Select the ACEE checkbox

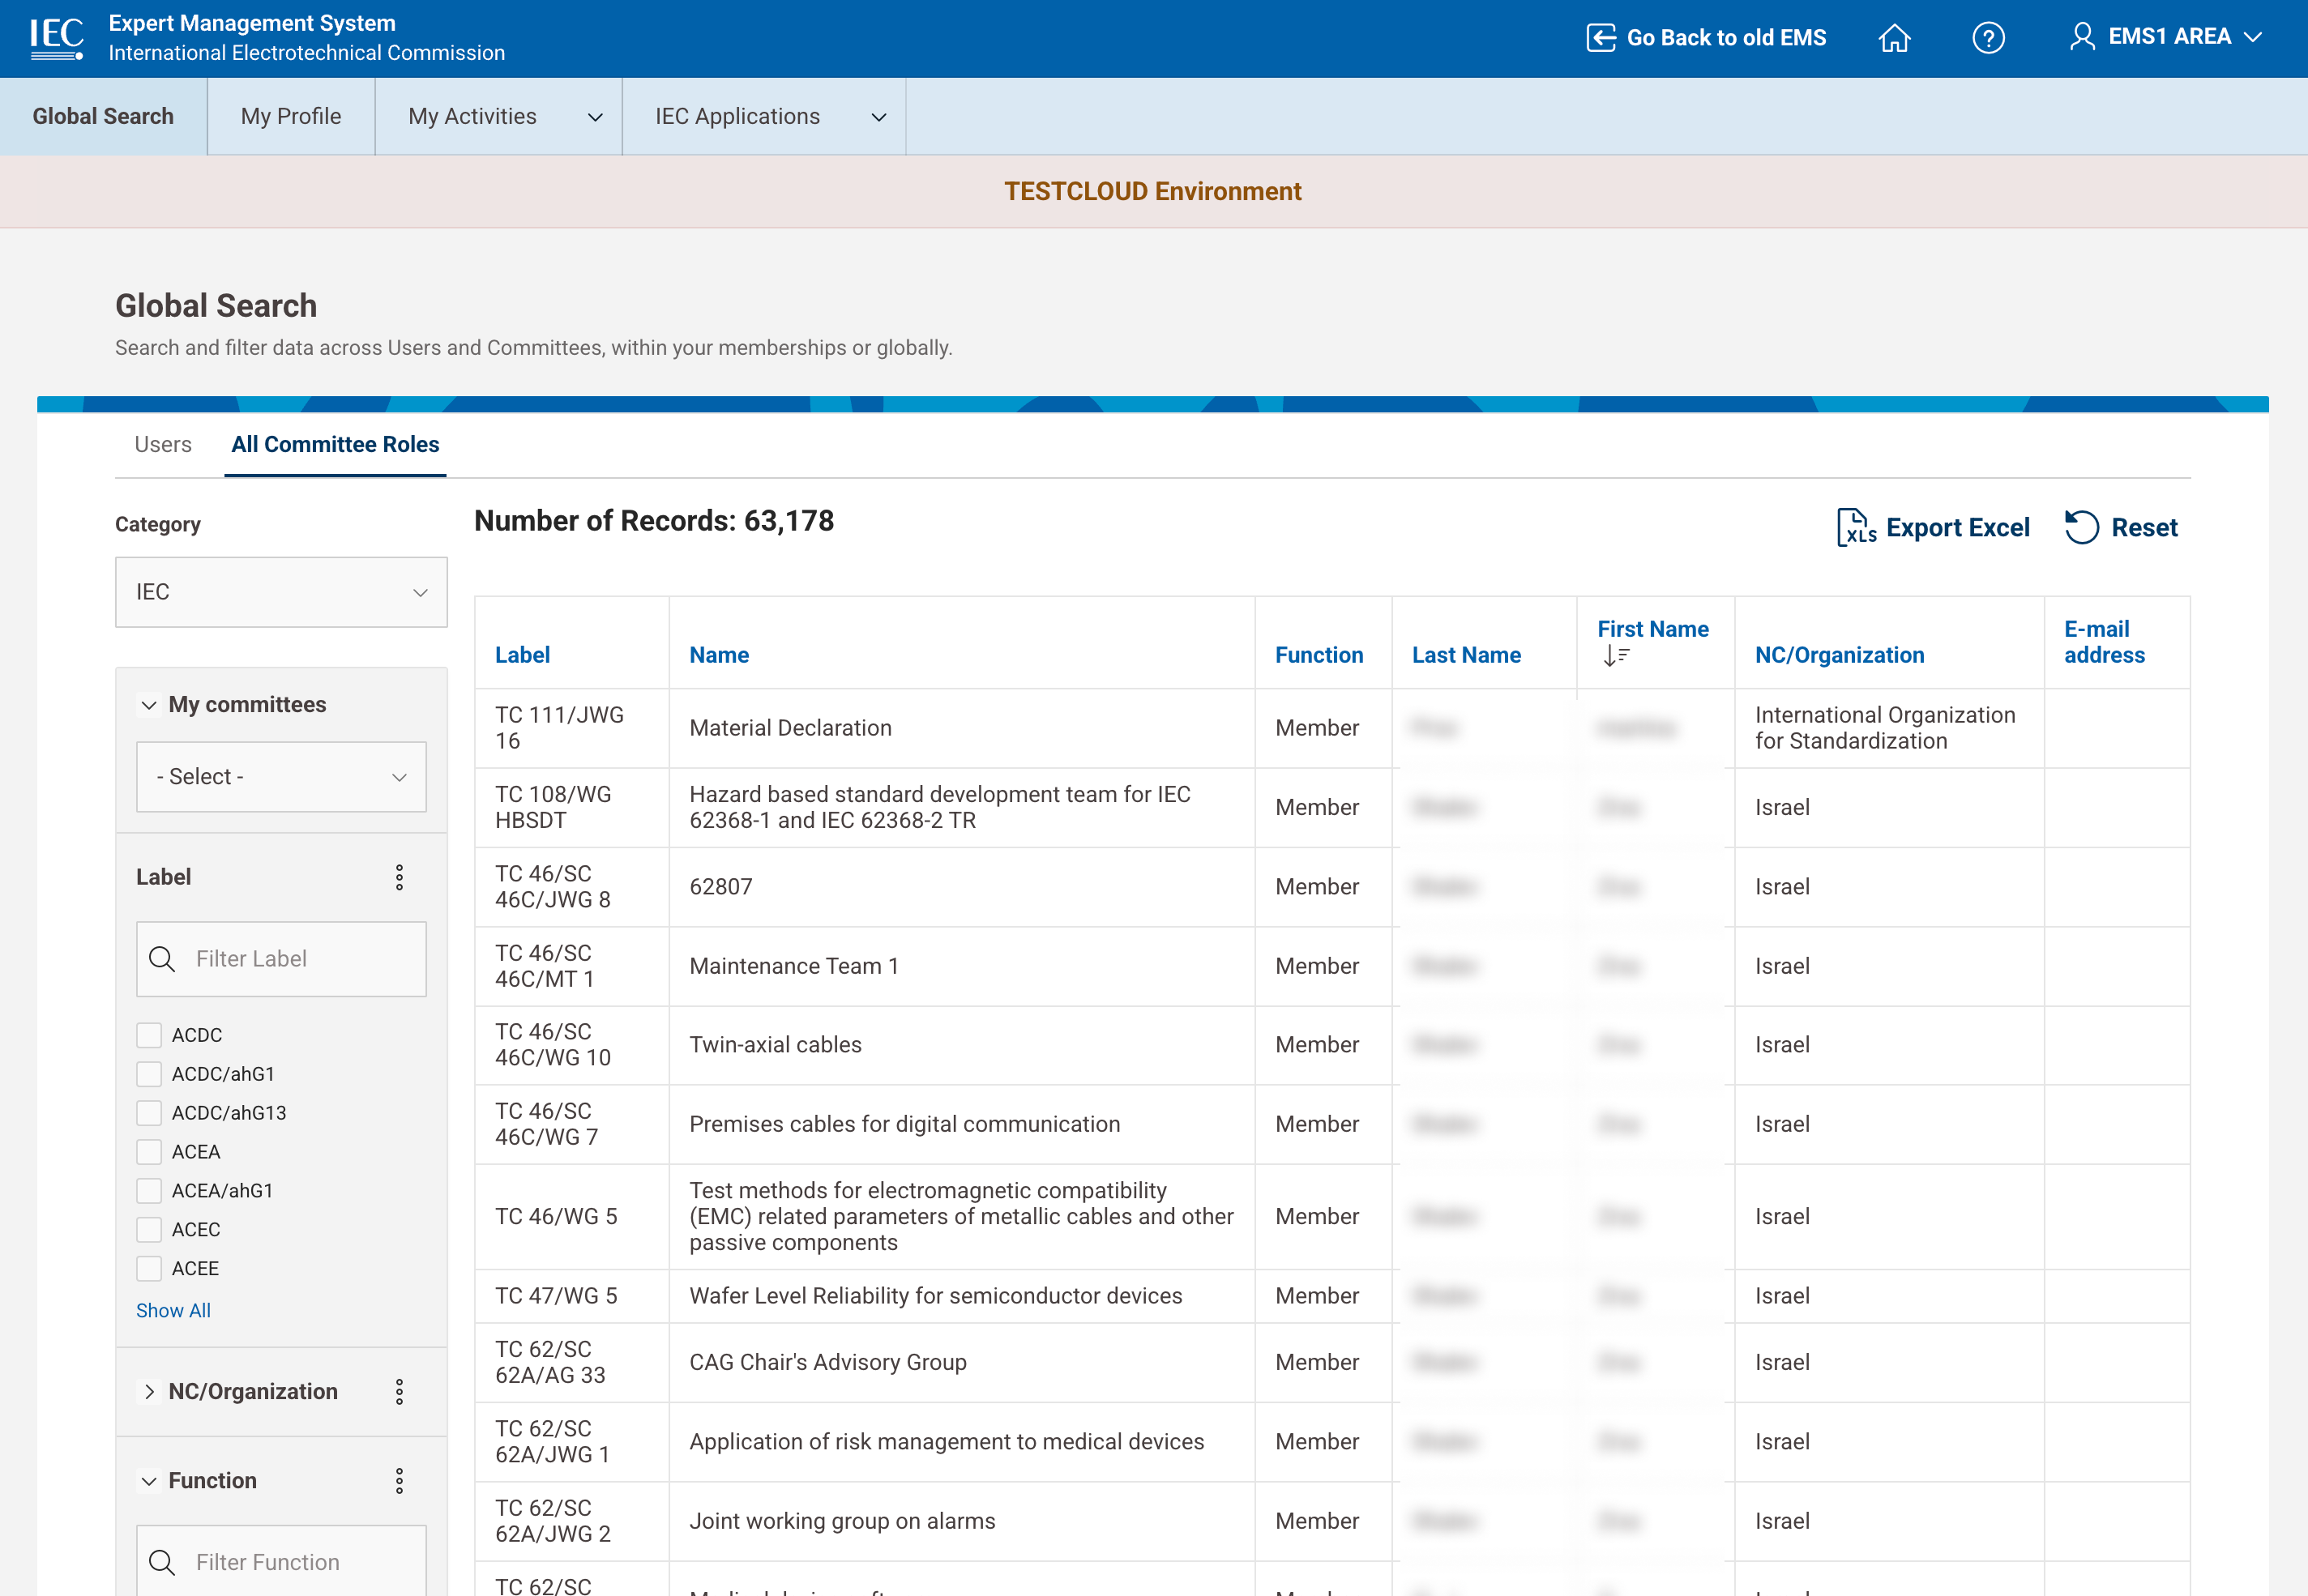tap(149, 1268)
